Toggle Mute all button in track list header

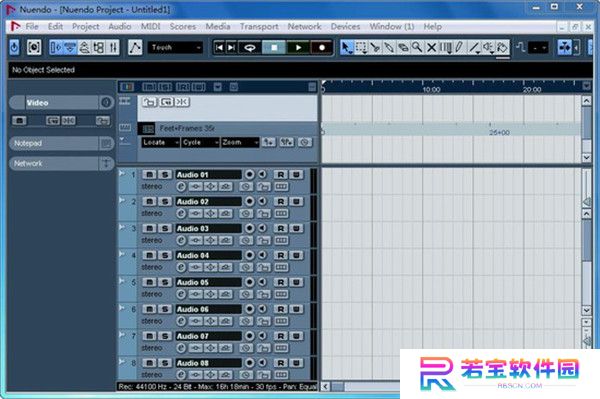[x=149, y=87]
